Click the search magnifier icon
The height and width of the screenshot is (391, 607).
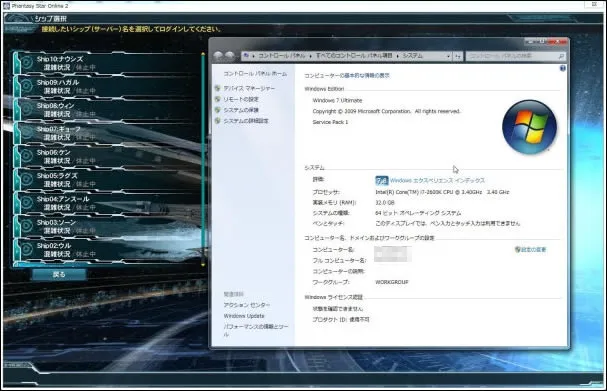coord(561,56)
